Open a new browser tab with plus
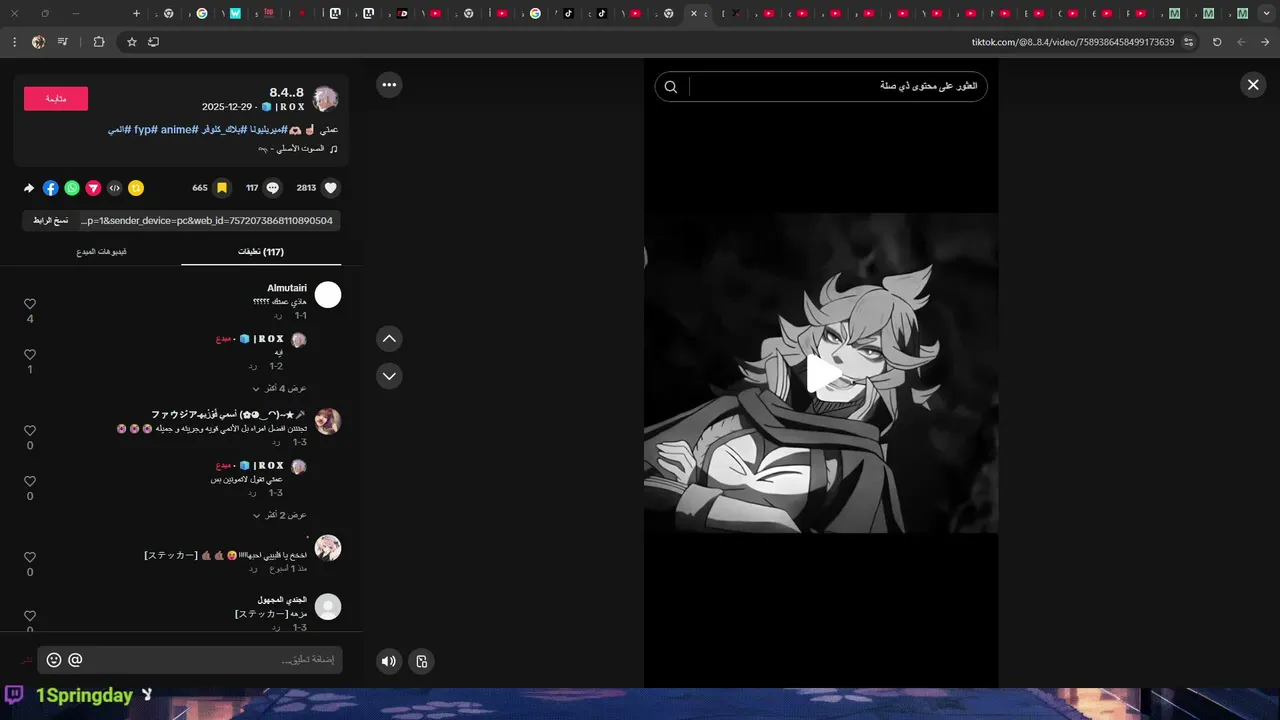The width and height of the screenshot is (1280, 720). pos(136,14)
